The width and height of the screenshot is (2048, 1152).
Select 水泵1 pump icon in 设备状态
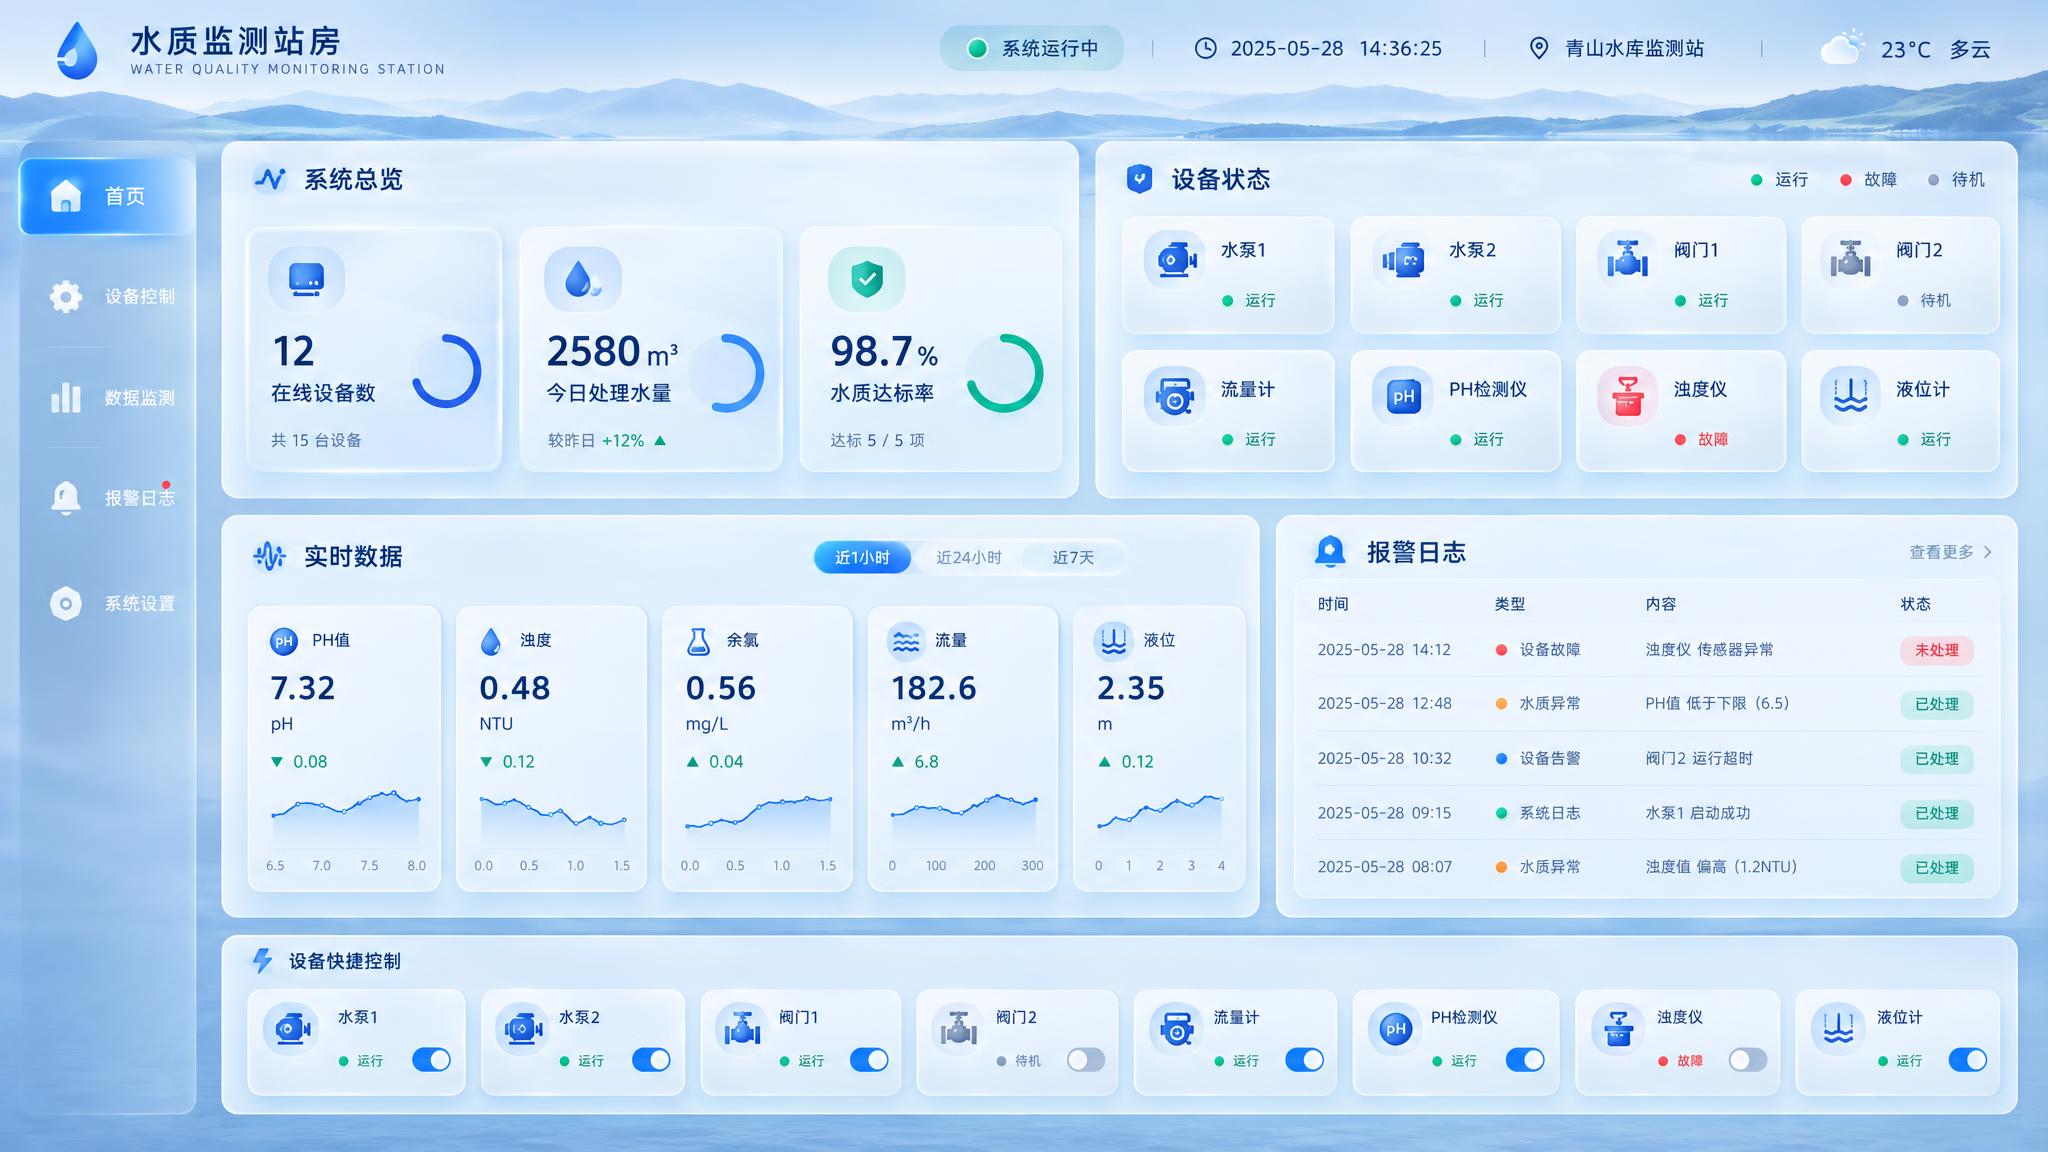[x=1175, y=260]
